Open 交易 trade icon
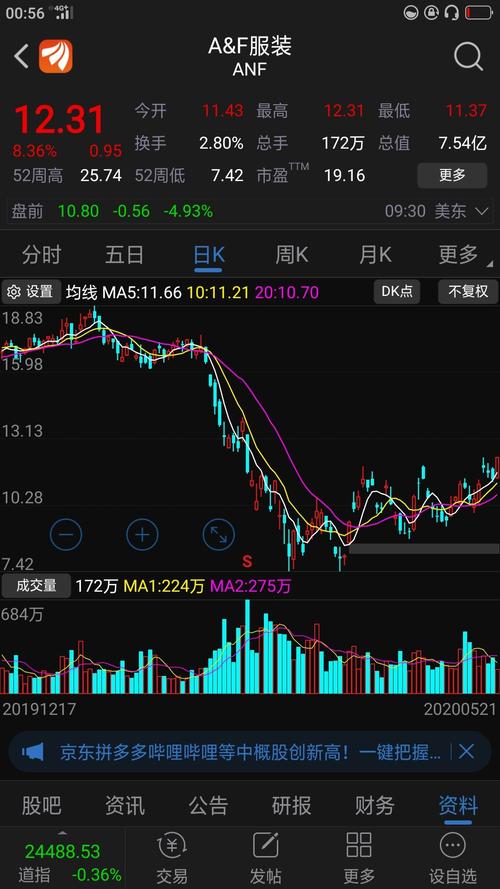Viewport: 500px width, 889px height. tap(172, 858)
